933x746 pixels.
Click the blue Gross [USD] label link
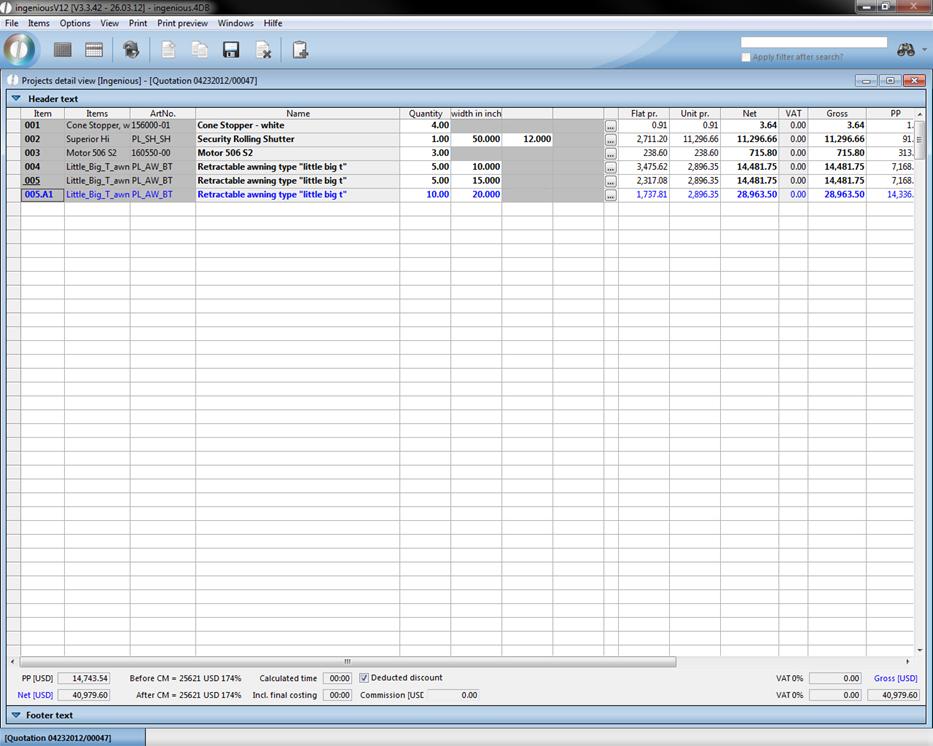895,678
